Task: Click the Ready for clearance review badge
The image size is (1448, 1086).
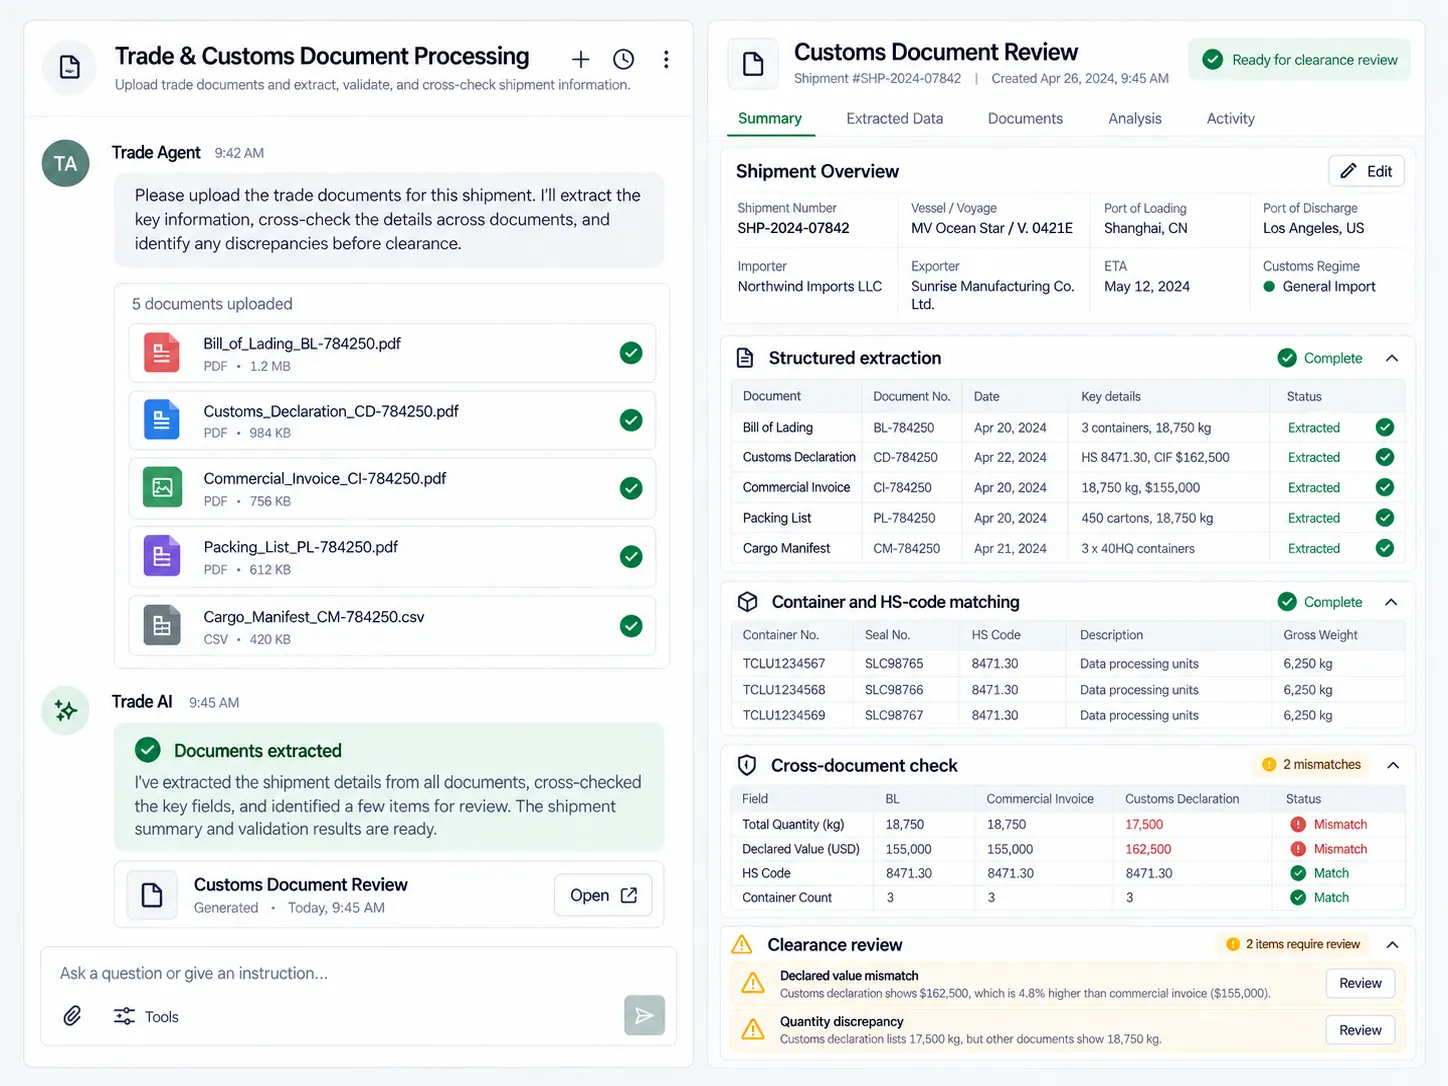Action: tap(1299, 60)
